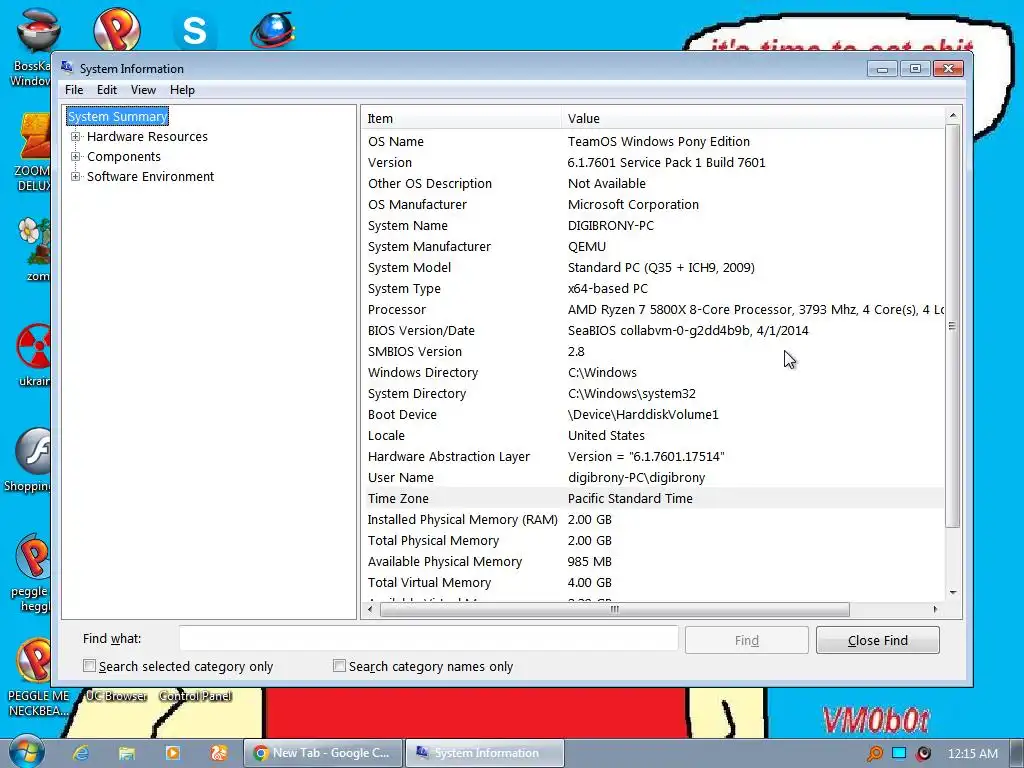Screen dimensions: 1024x768
Task: Select the Hardware Resources tree item
Action: point(147,136)
